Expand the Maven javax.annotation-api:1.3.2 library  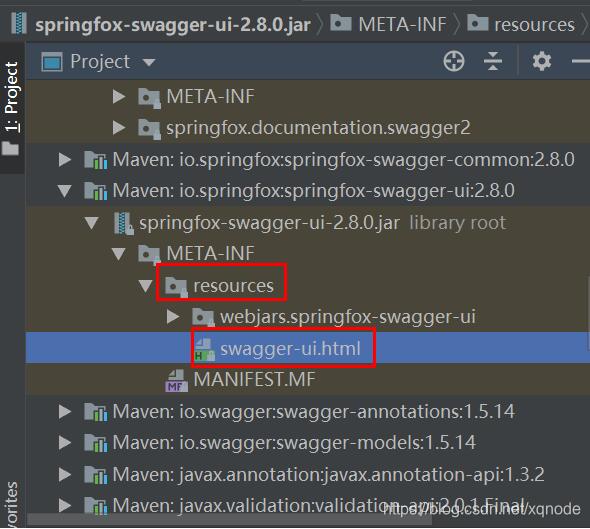click(x=65, y=474)
